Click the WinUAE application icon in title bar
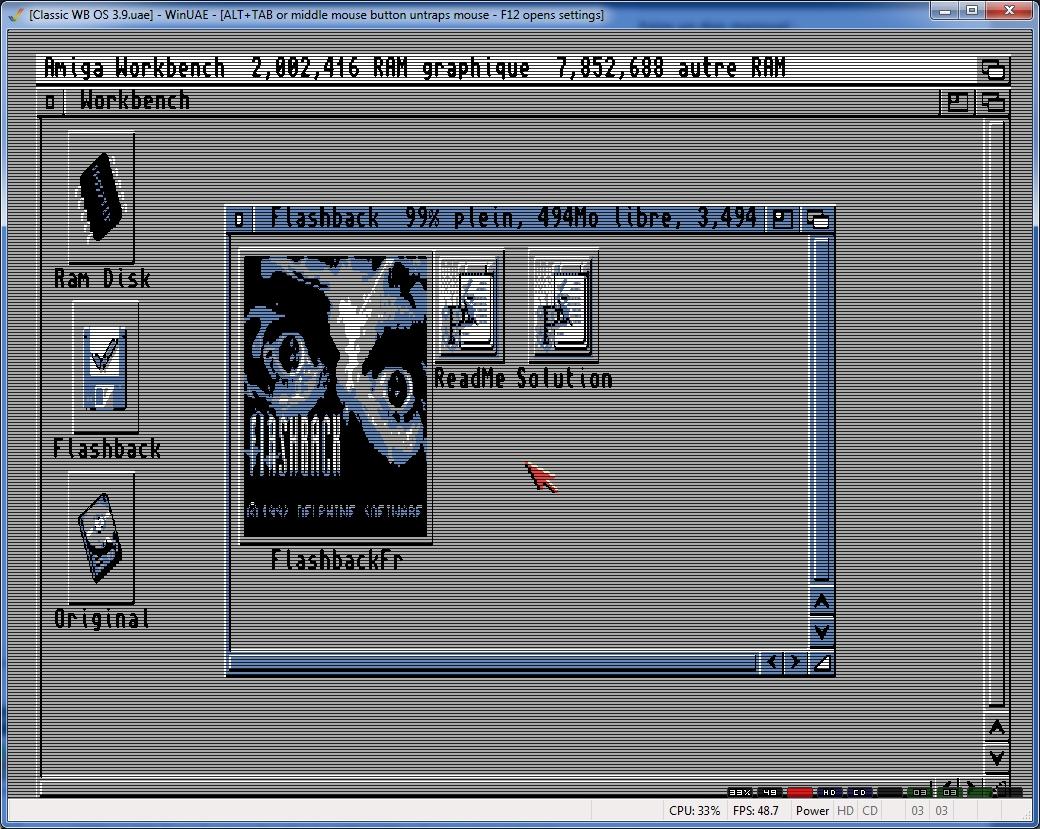 pyautogui.click(x=17, y=15)
